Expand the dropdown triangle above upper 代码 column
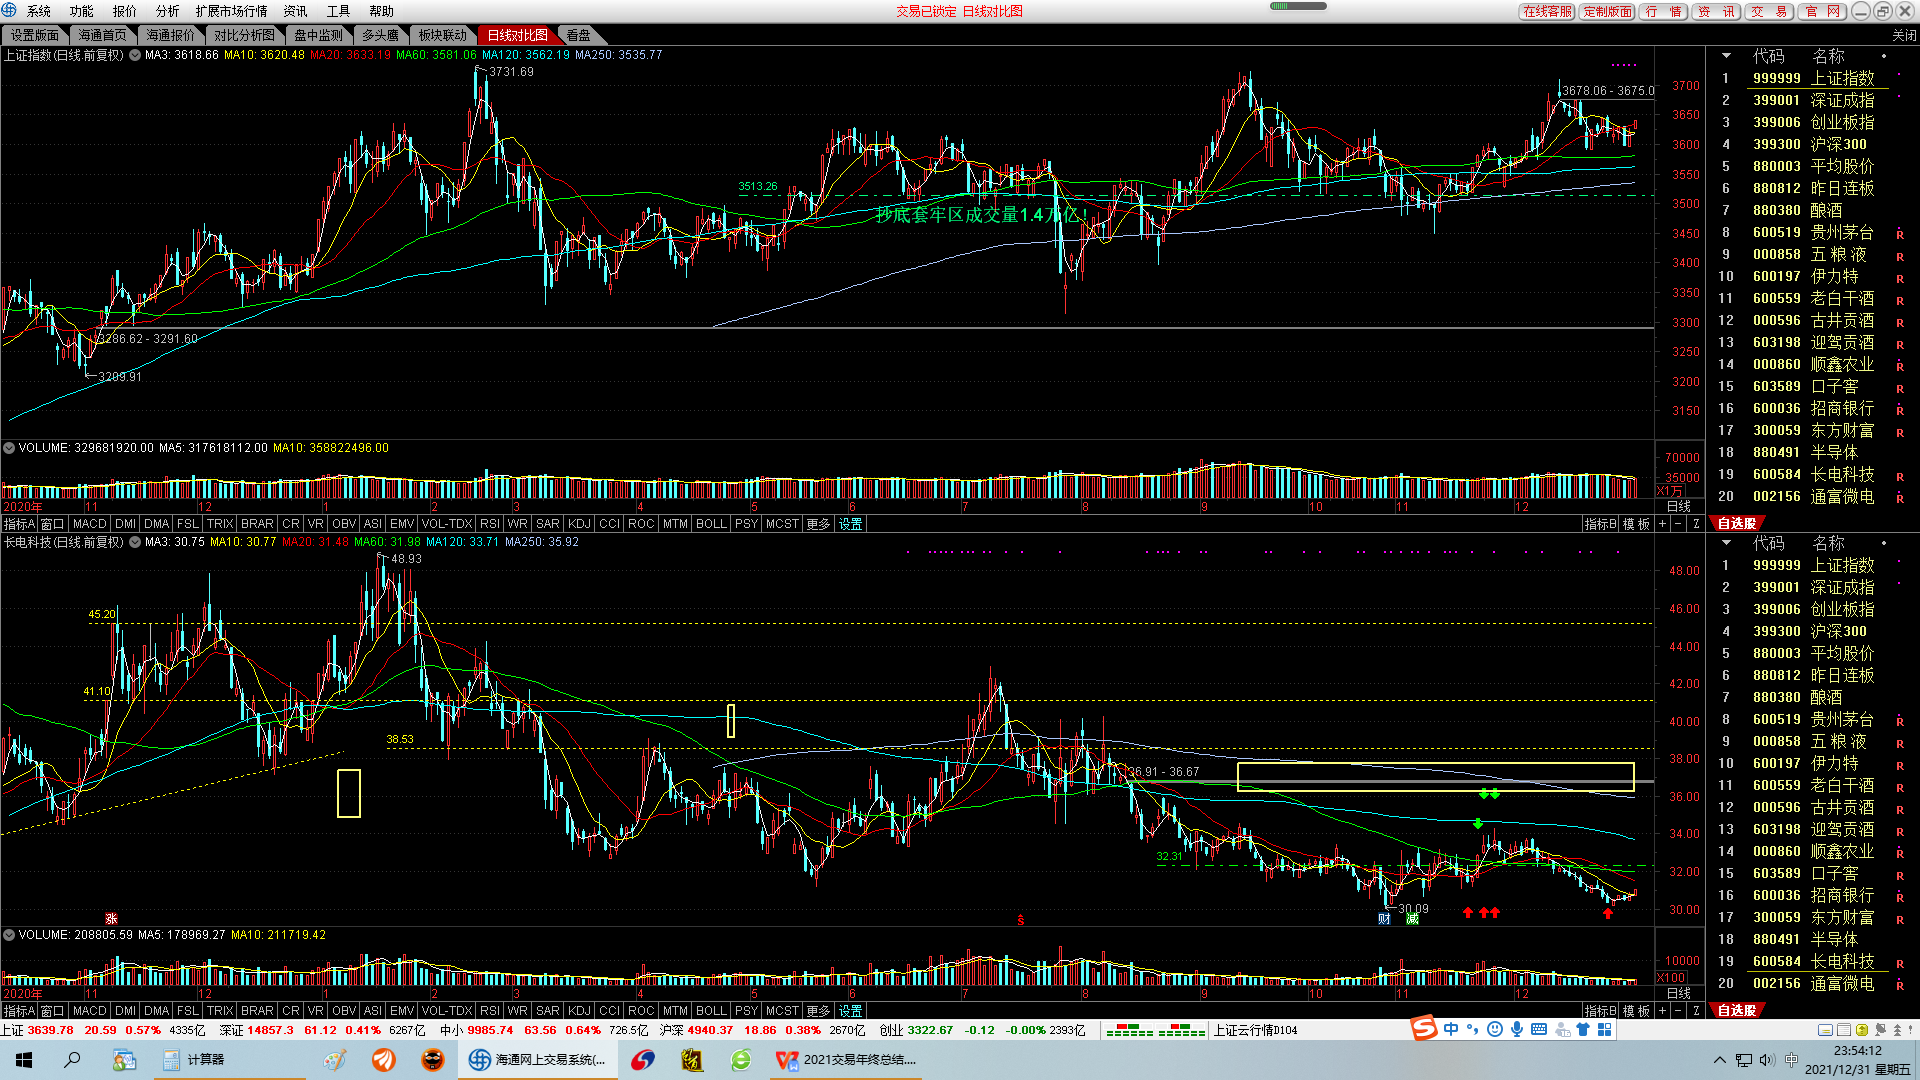Image resolution: width=1920 pixels, height=1080 pixels. coord(1725,56)
